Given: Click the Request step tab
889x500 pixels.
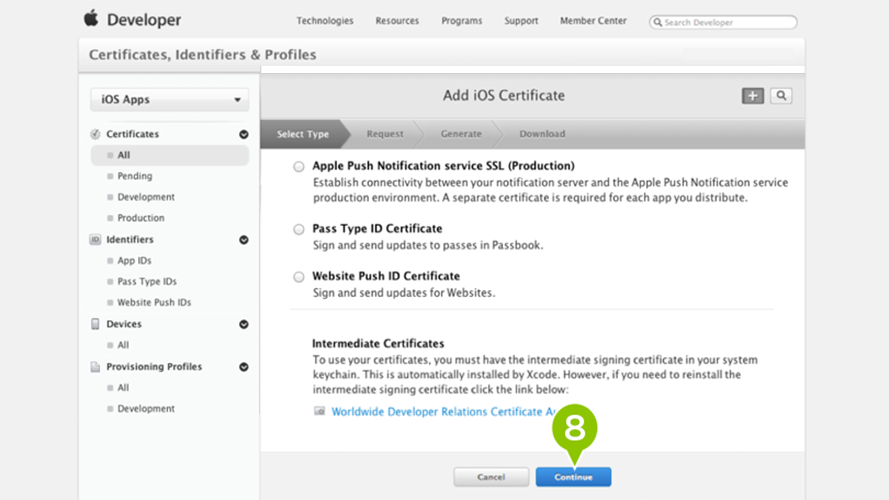Looking at the screenshot, I should (385, 134).
